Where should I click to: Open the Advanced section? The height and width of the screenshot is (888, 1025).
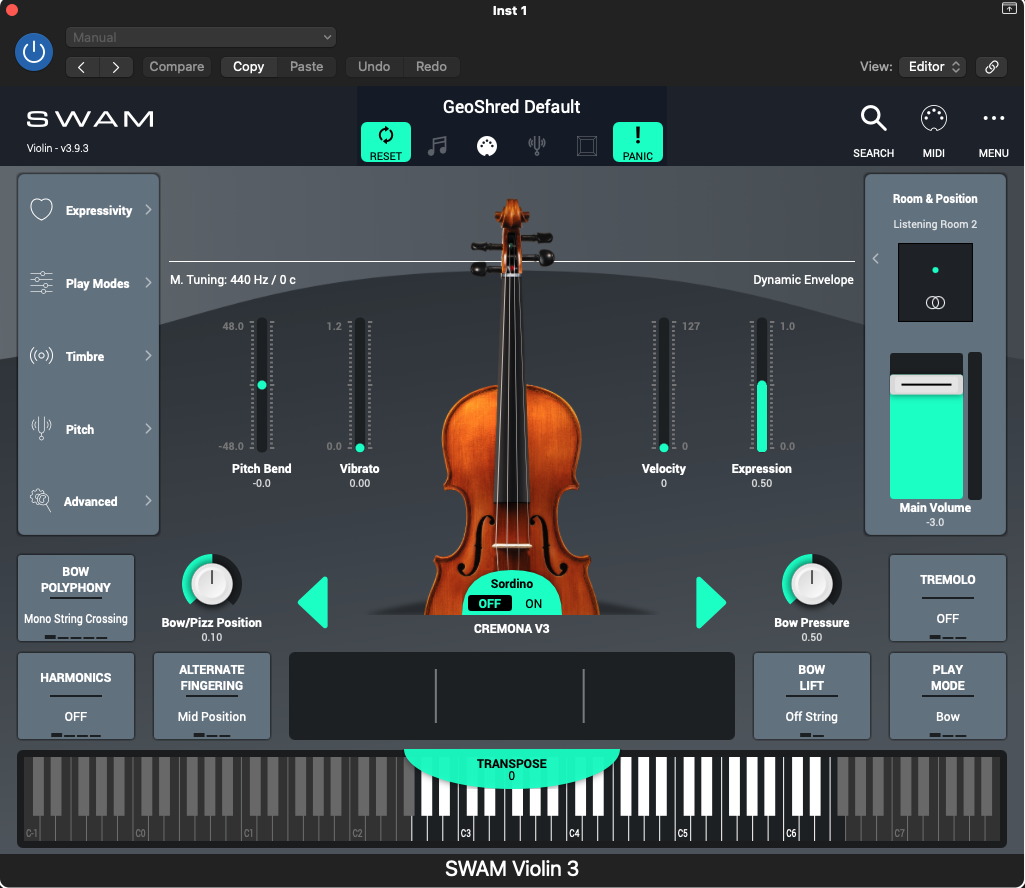point(89,501)
